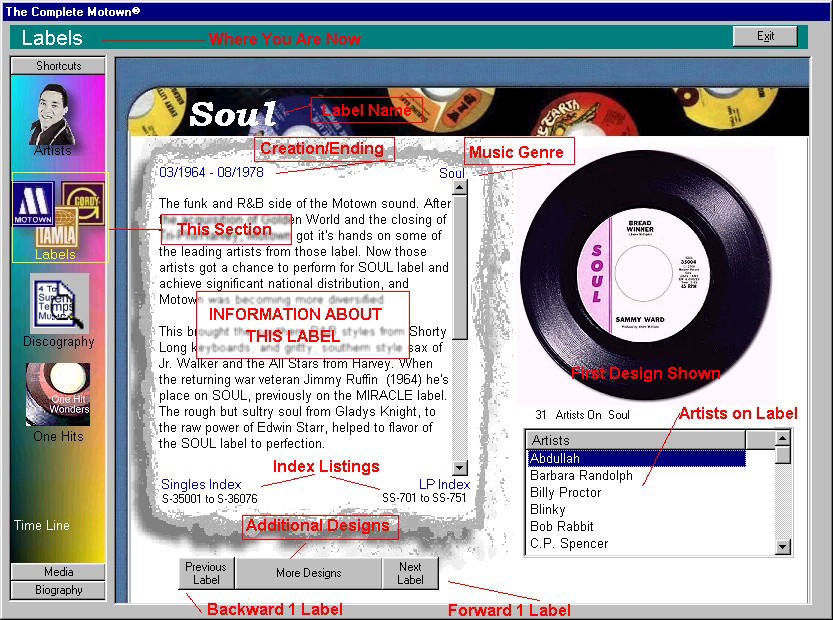
Task: Open the Discography shortcut icon
Action: tap(58, 311)
